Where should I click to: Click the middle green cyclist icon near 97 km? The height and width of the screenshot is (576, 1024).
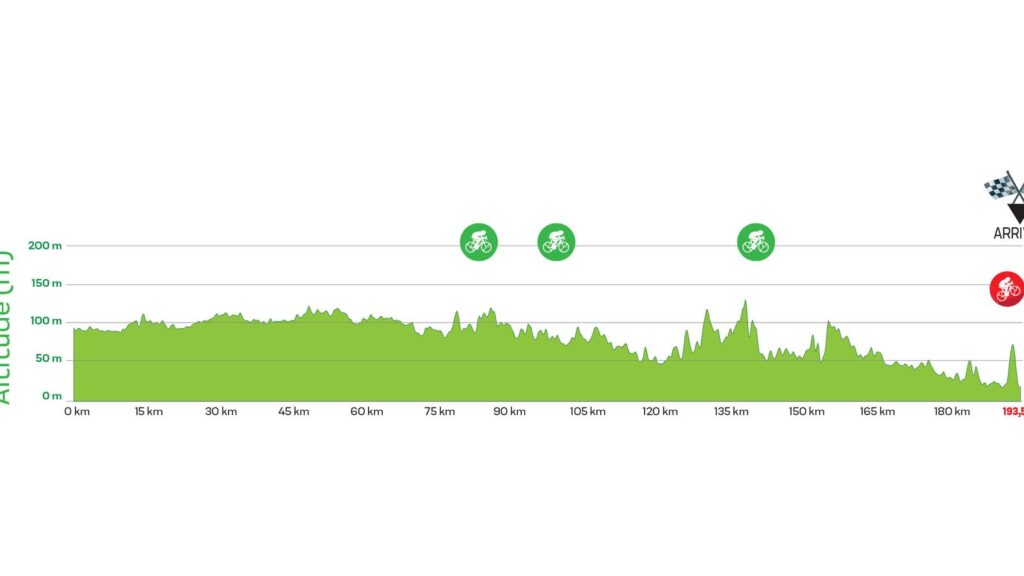(x=556, y=242)
